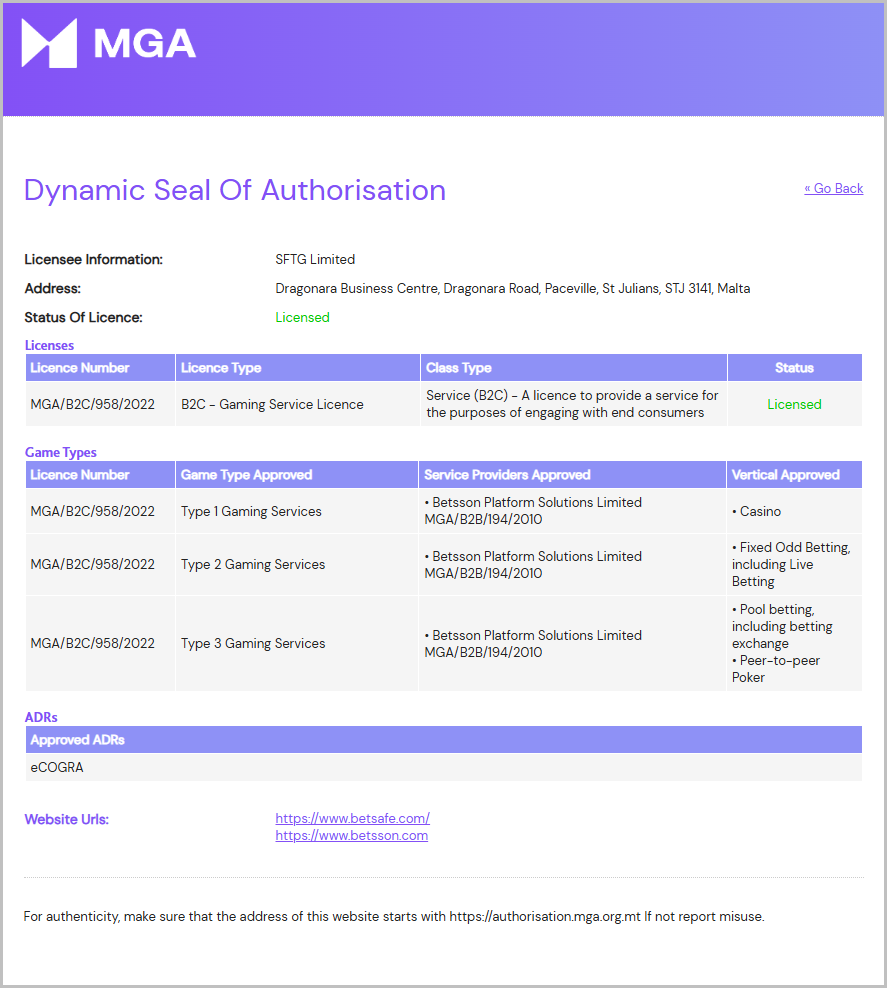Screen dimensions: 887x988
Task: Click the Address label
Action: pos(52,289)
